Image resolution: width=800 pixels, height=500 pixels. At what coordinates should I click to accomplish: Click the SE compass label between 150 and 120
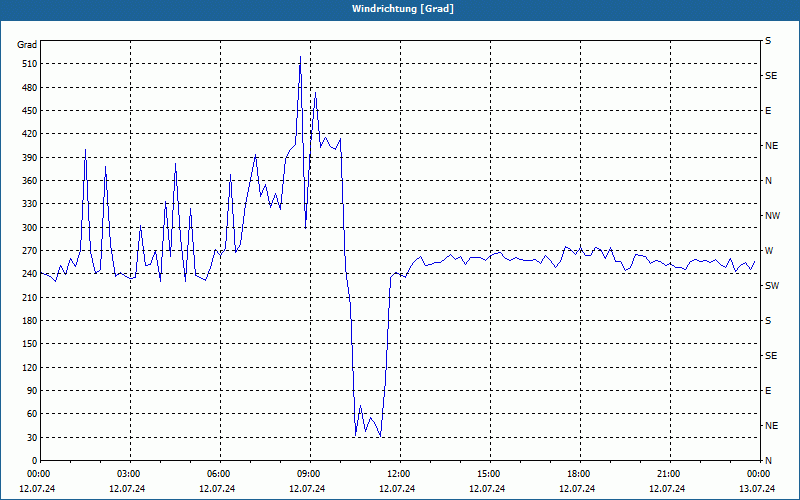[x=771, y=356]
